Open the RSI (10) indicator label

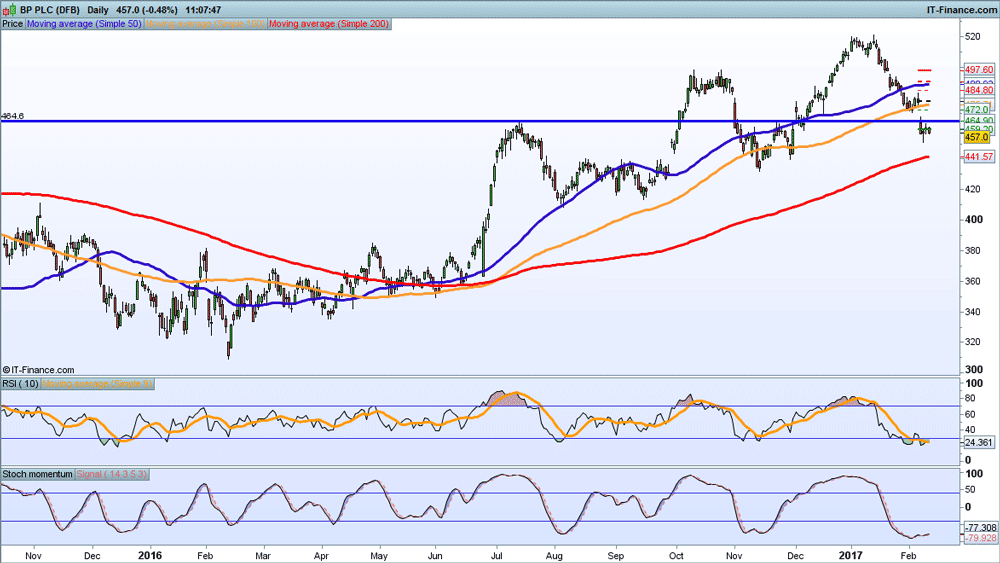tap(21, 384)
